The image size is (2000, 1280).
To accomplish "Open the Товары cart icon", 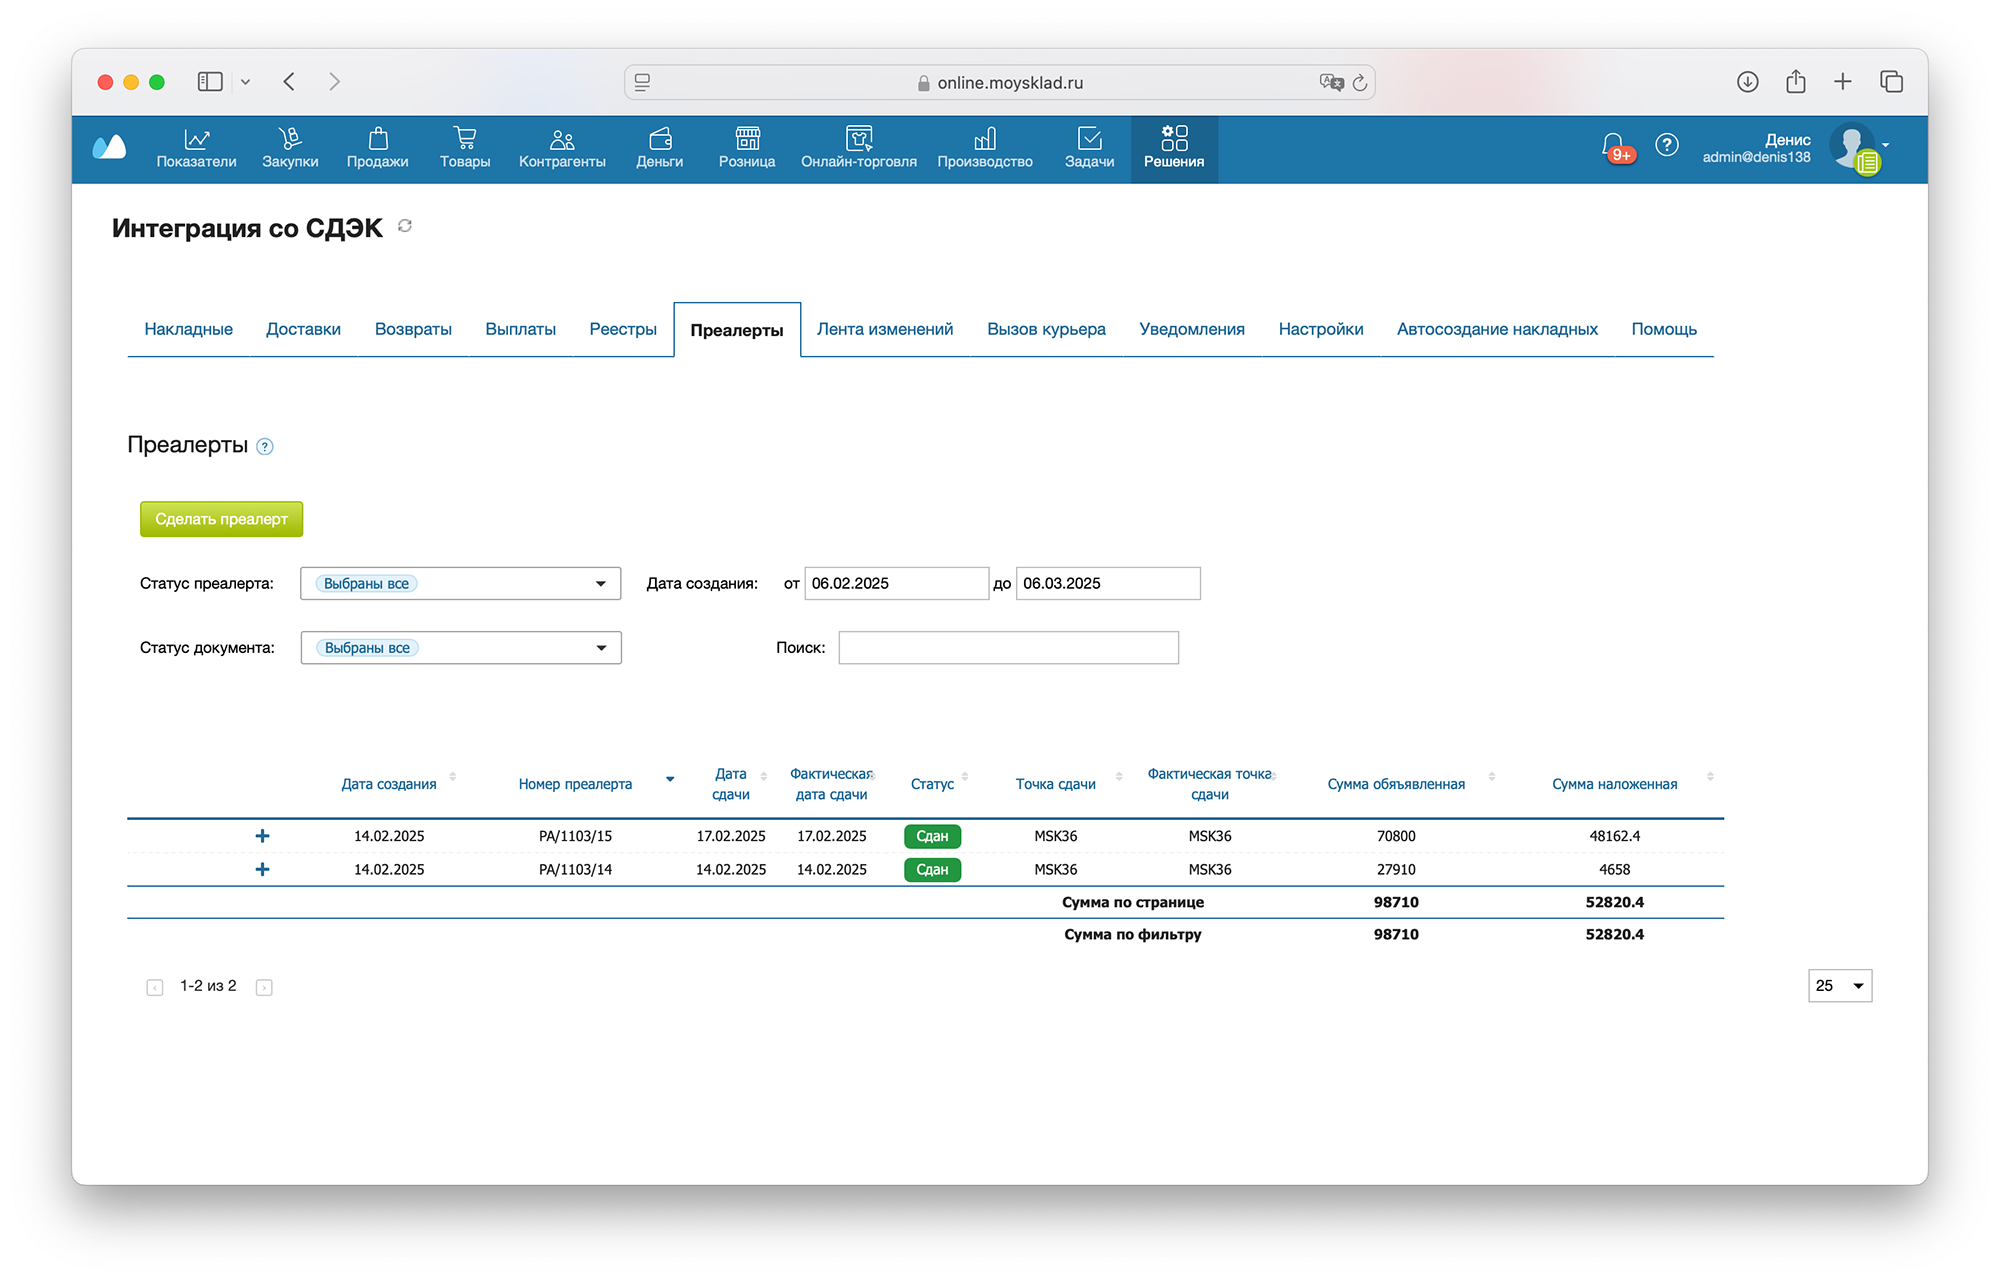I will click(464, 139).
